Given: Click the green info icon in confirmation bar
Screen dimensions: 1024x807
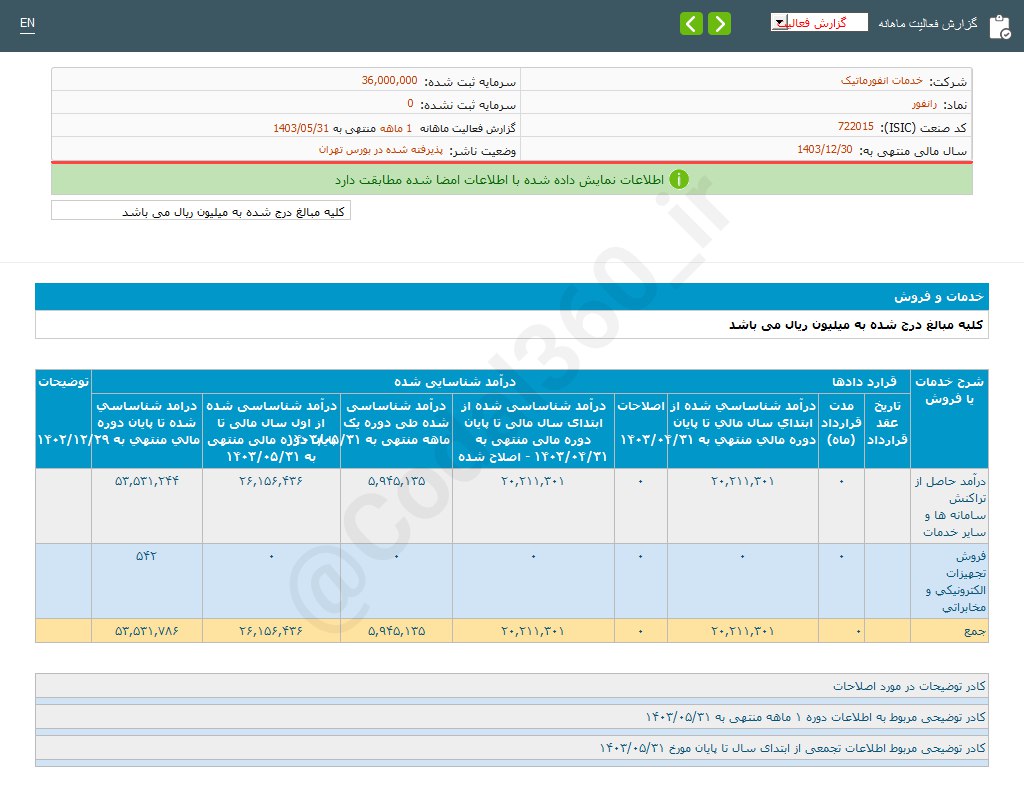Looking at the screenshot, I should pos(679,178).
